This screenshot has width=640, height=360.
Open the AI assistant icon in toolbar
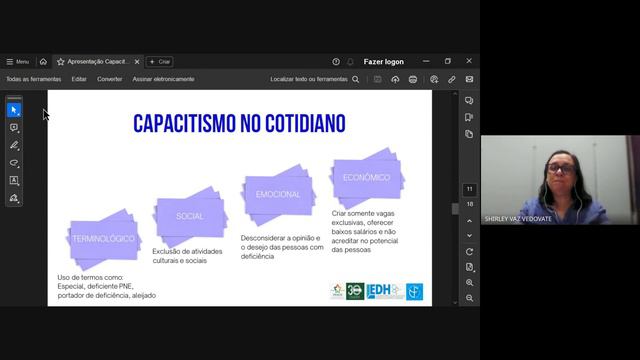(434, 79)
